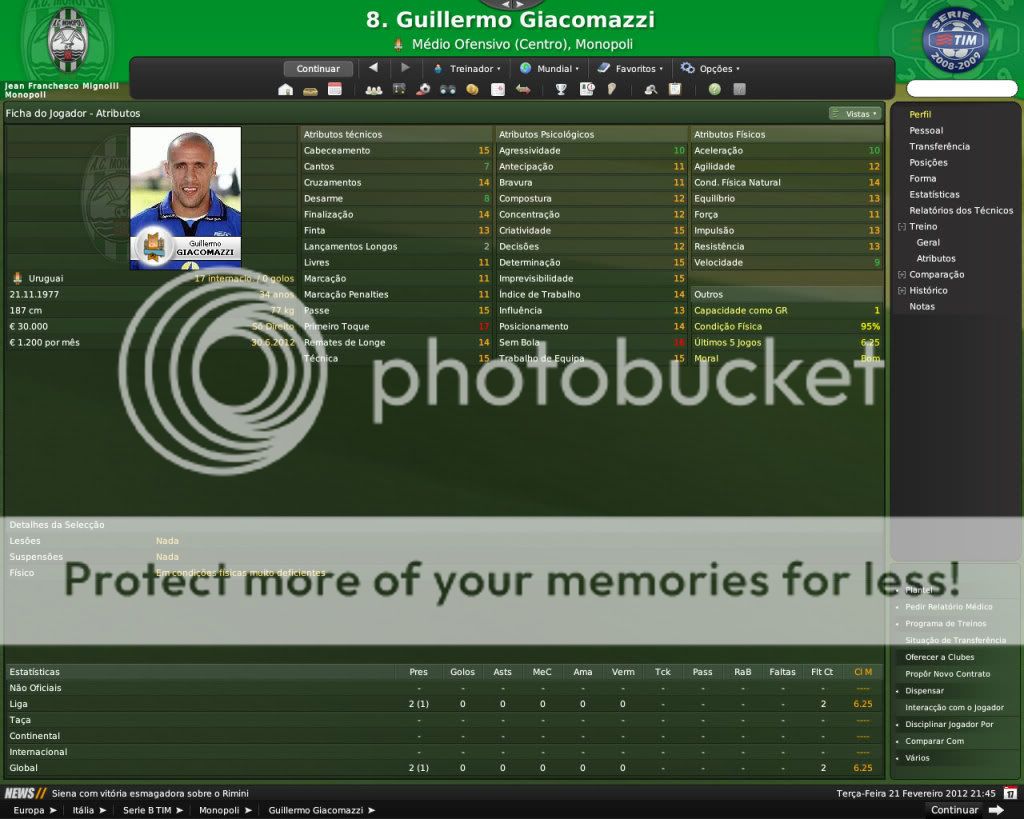Click the search field at top right

point(961,89)
